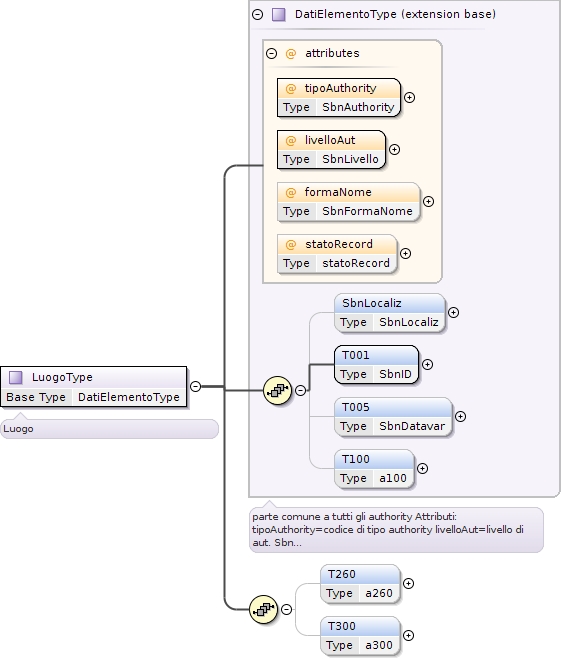The width and height of the screenshot is (562, 660).
Task: Collapse the attributes group
Action: [x=272, y=53]
